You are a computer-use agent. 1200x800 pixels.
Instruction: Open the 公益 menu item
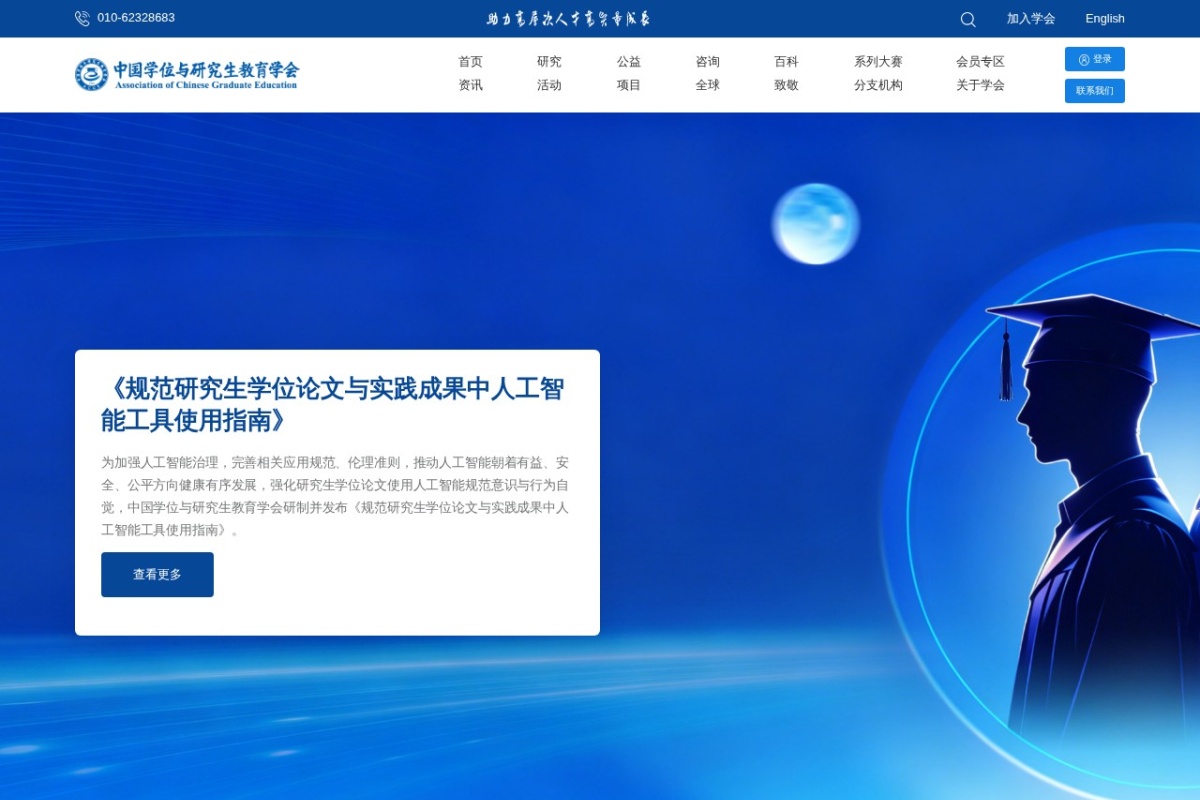(x=629, y=62)
